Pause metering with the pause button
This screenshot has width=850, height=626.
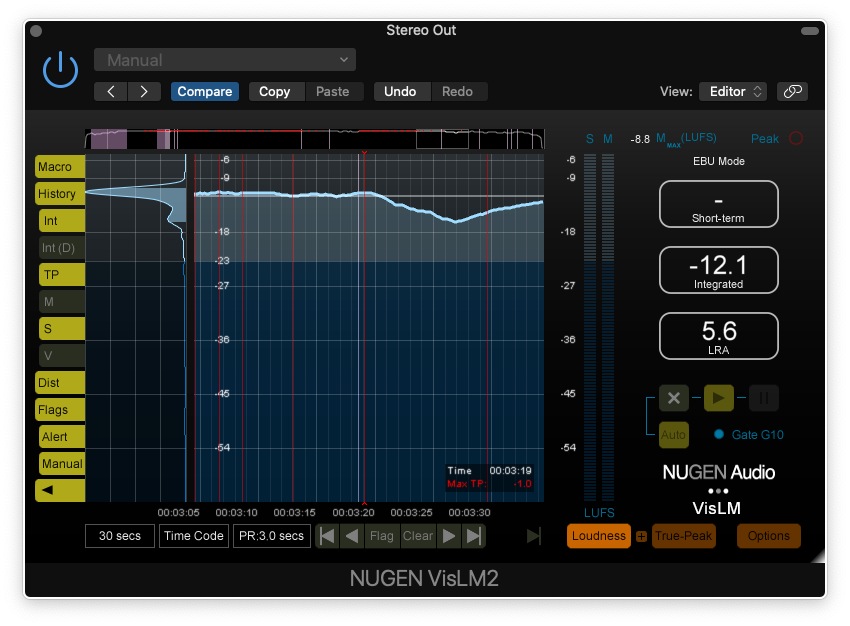[763, 398]
